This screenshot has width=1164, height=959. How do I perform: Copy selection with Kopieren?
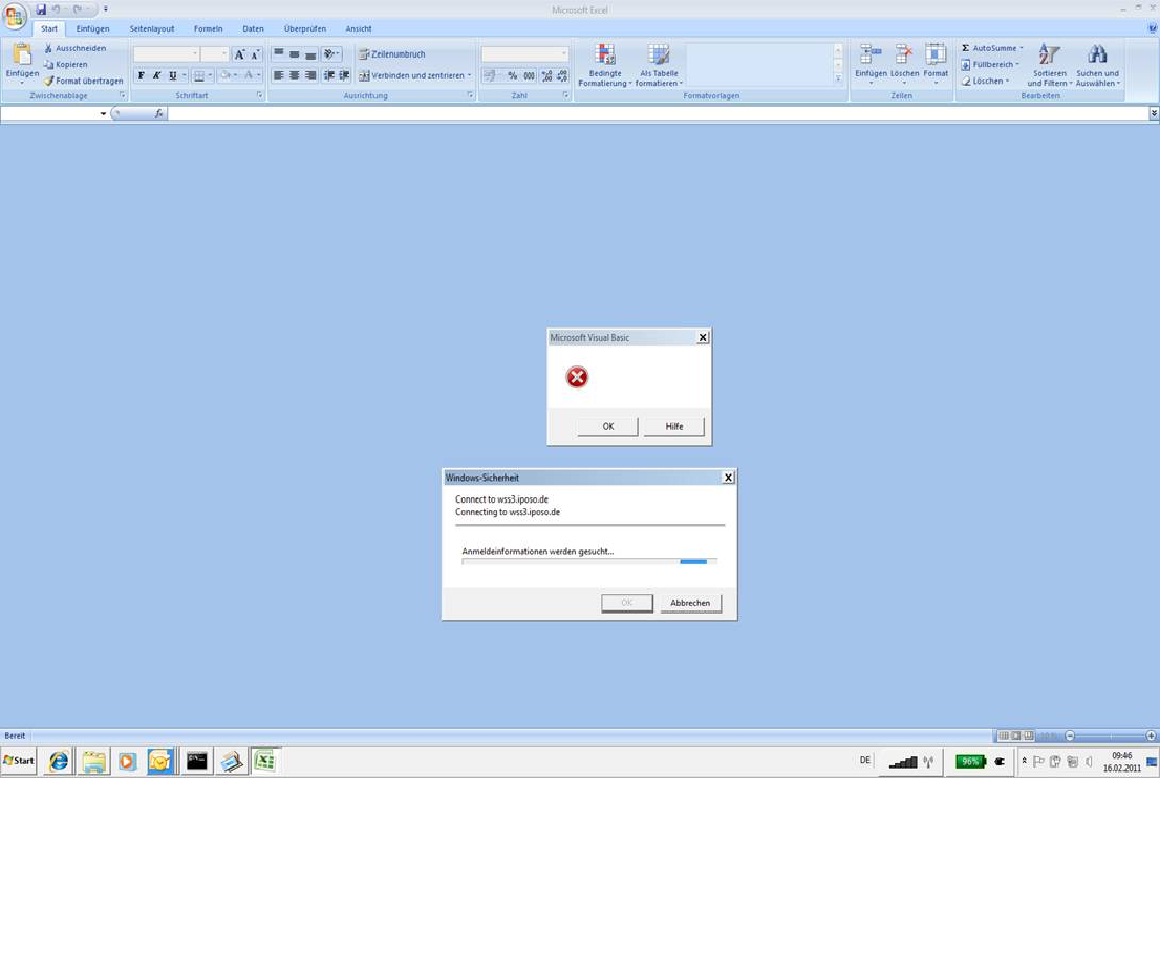point(66,65)
